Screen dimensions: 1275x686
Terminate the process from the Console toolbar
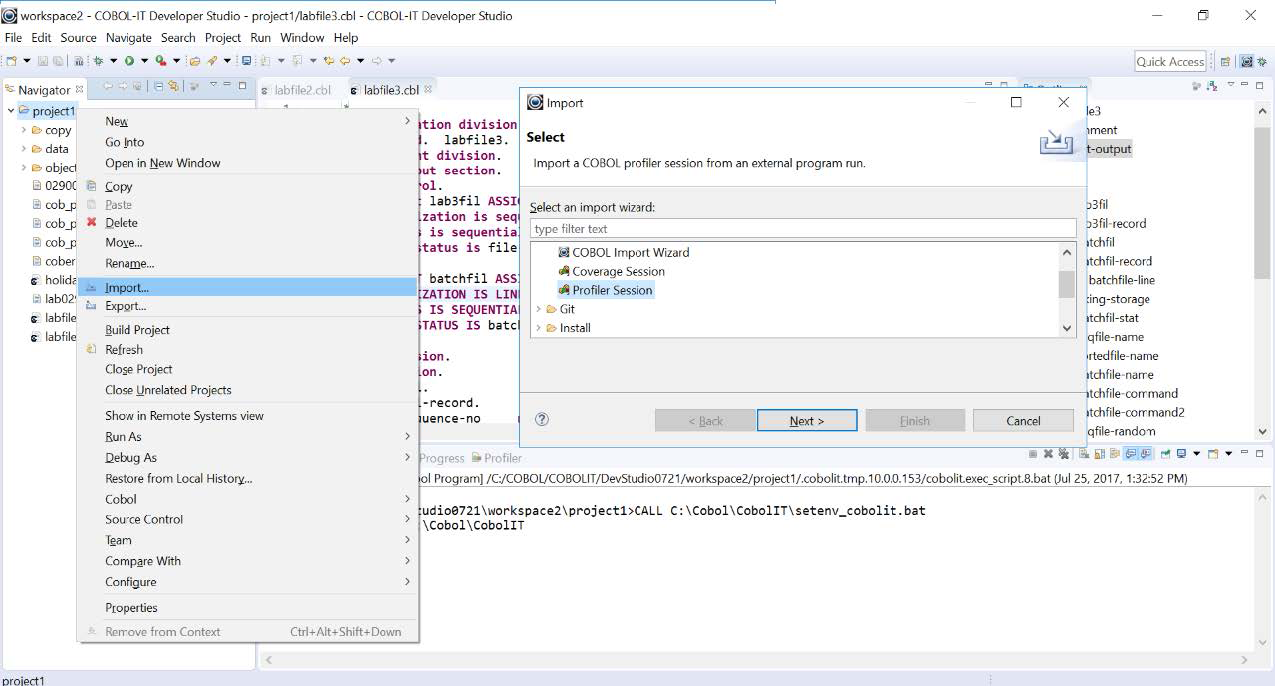coord(1034,455)
